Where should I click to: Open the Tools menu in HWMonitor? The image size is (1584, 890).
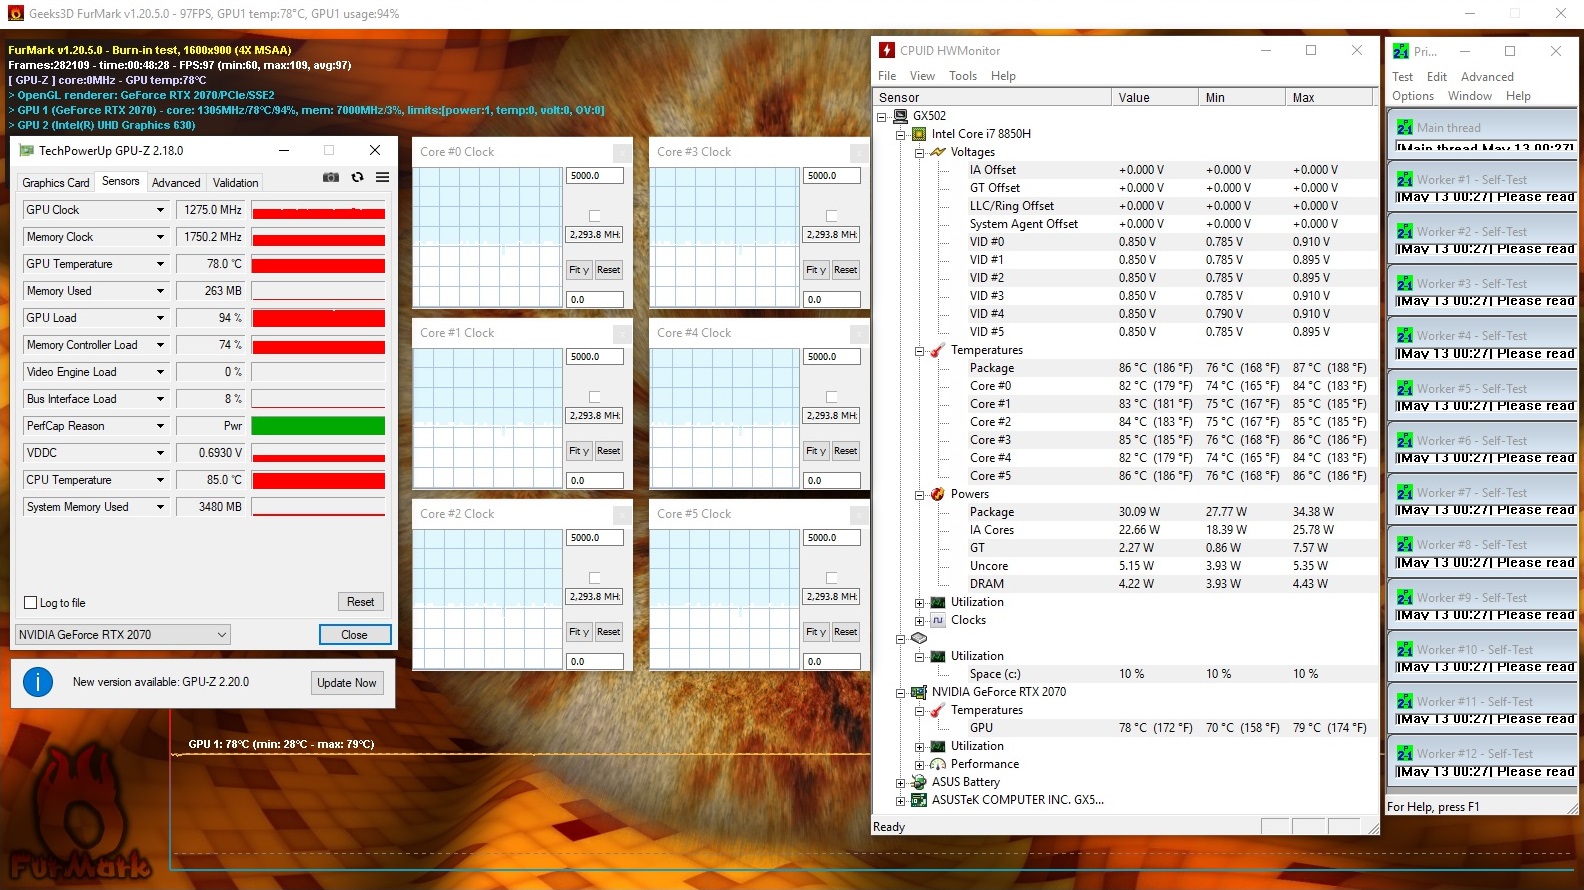point(963,76)
